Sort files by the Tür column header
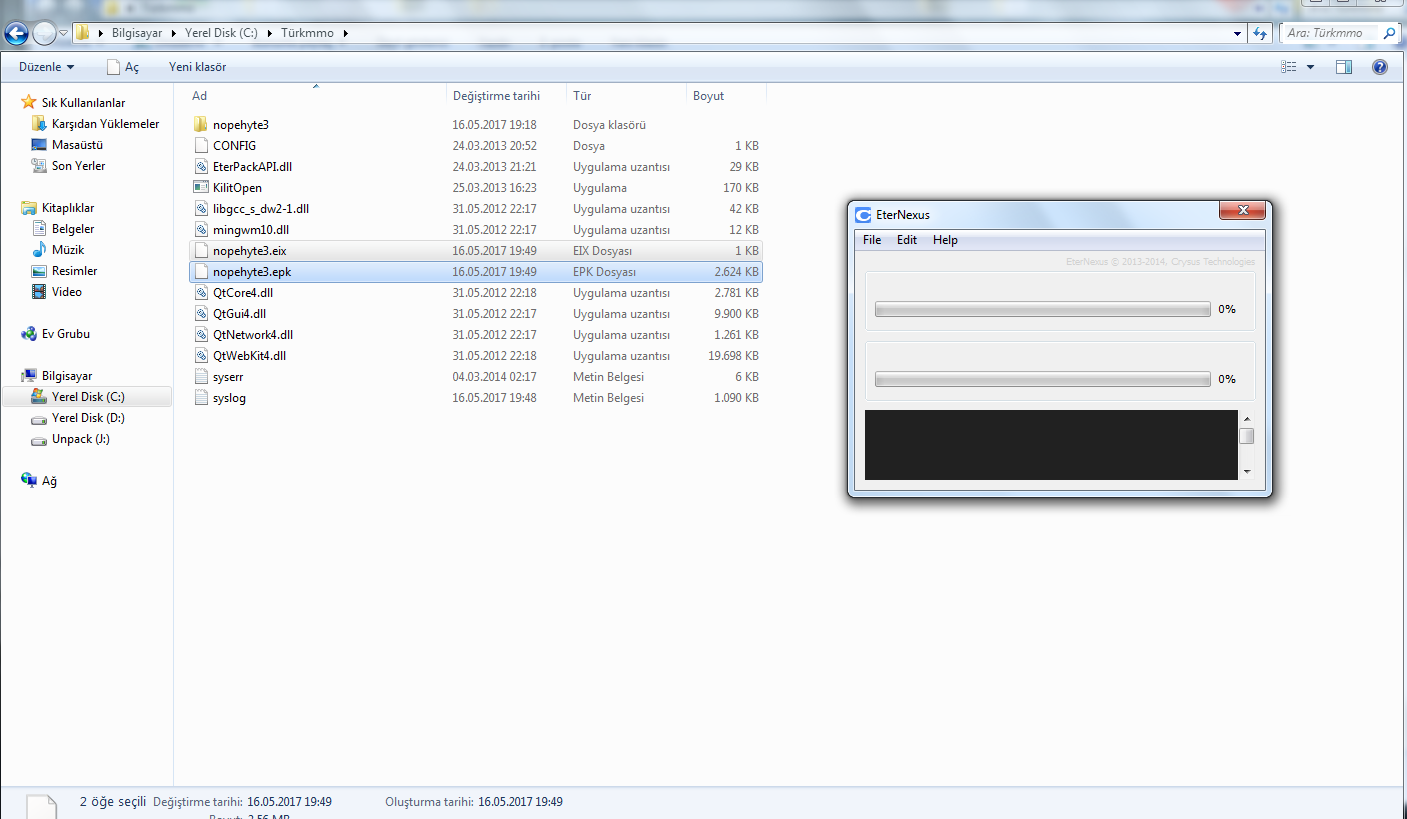1407x819 pixels. 626,96
